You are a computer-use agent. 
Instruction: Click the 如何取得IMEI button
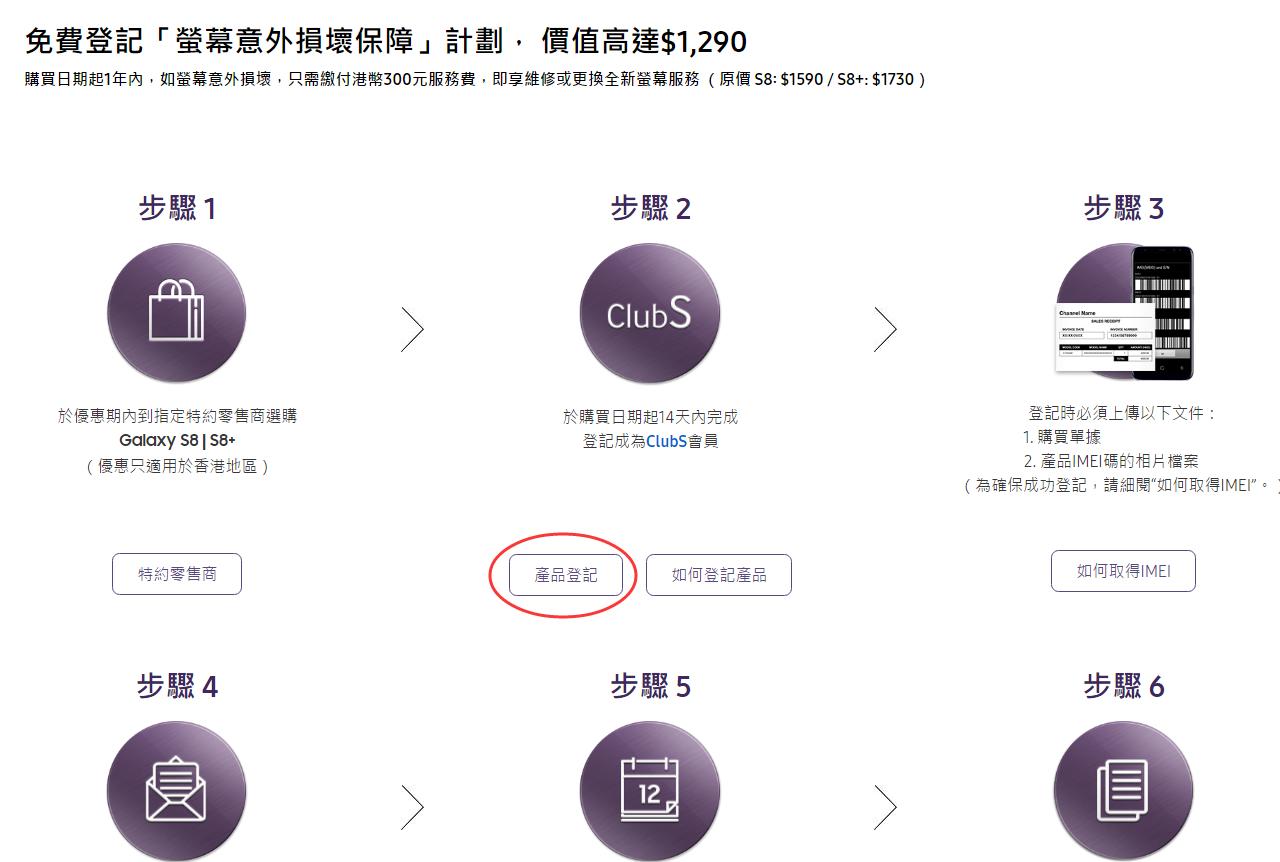coord(1123,570)
